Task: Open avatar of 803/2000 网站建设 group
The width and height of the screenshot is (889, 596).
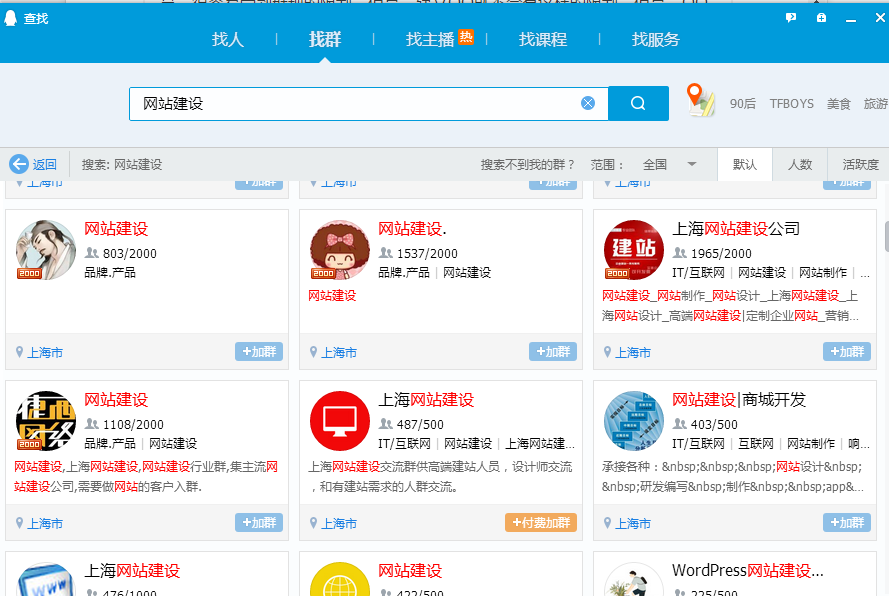Action: pyautogui.click(x=46, y=250)
